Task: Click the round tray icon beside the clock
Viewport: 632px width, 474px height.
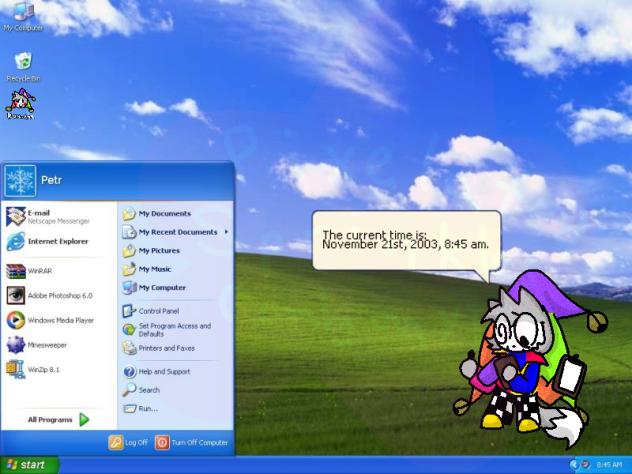Action: (586, 465)
